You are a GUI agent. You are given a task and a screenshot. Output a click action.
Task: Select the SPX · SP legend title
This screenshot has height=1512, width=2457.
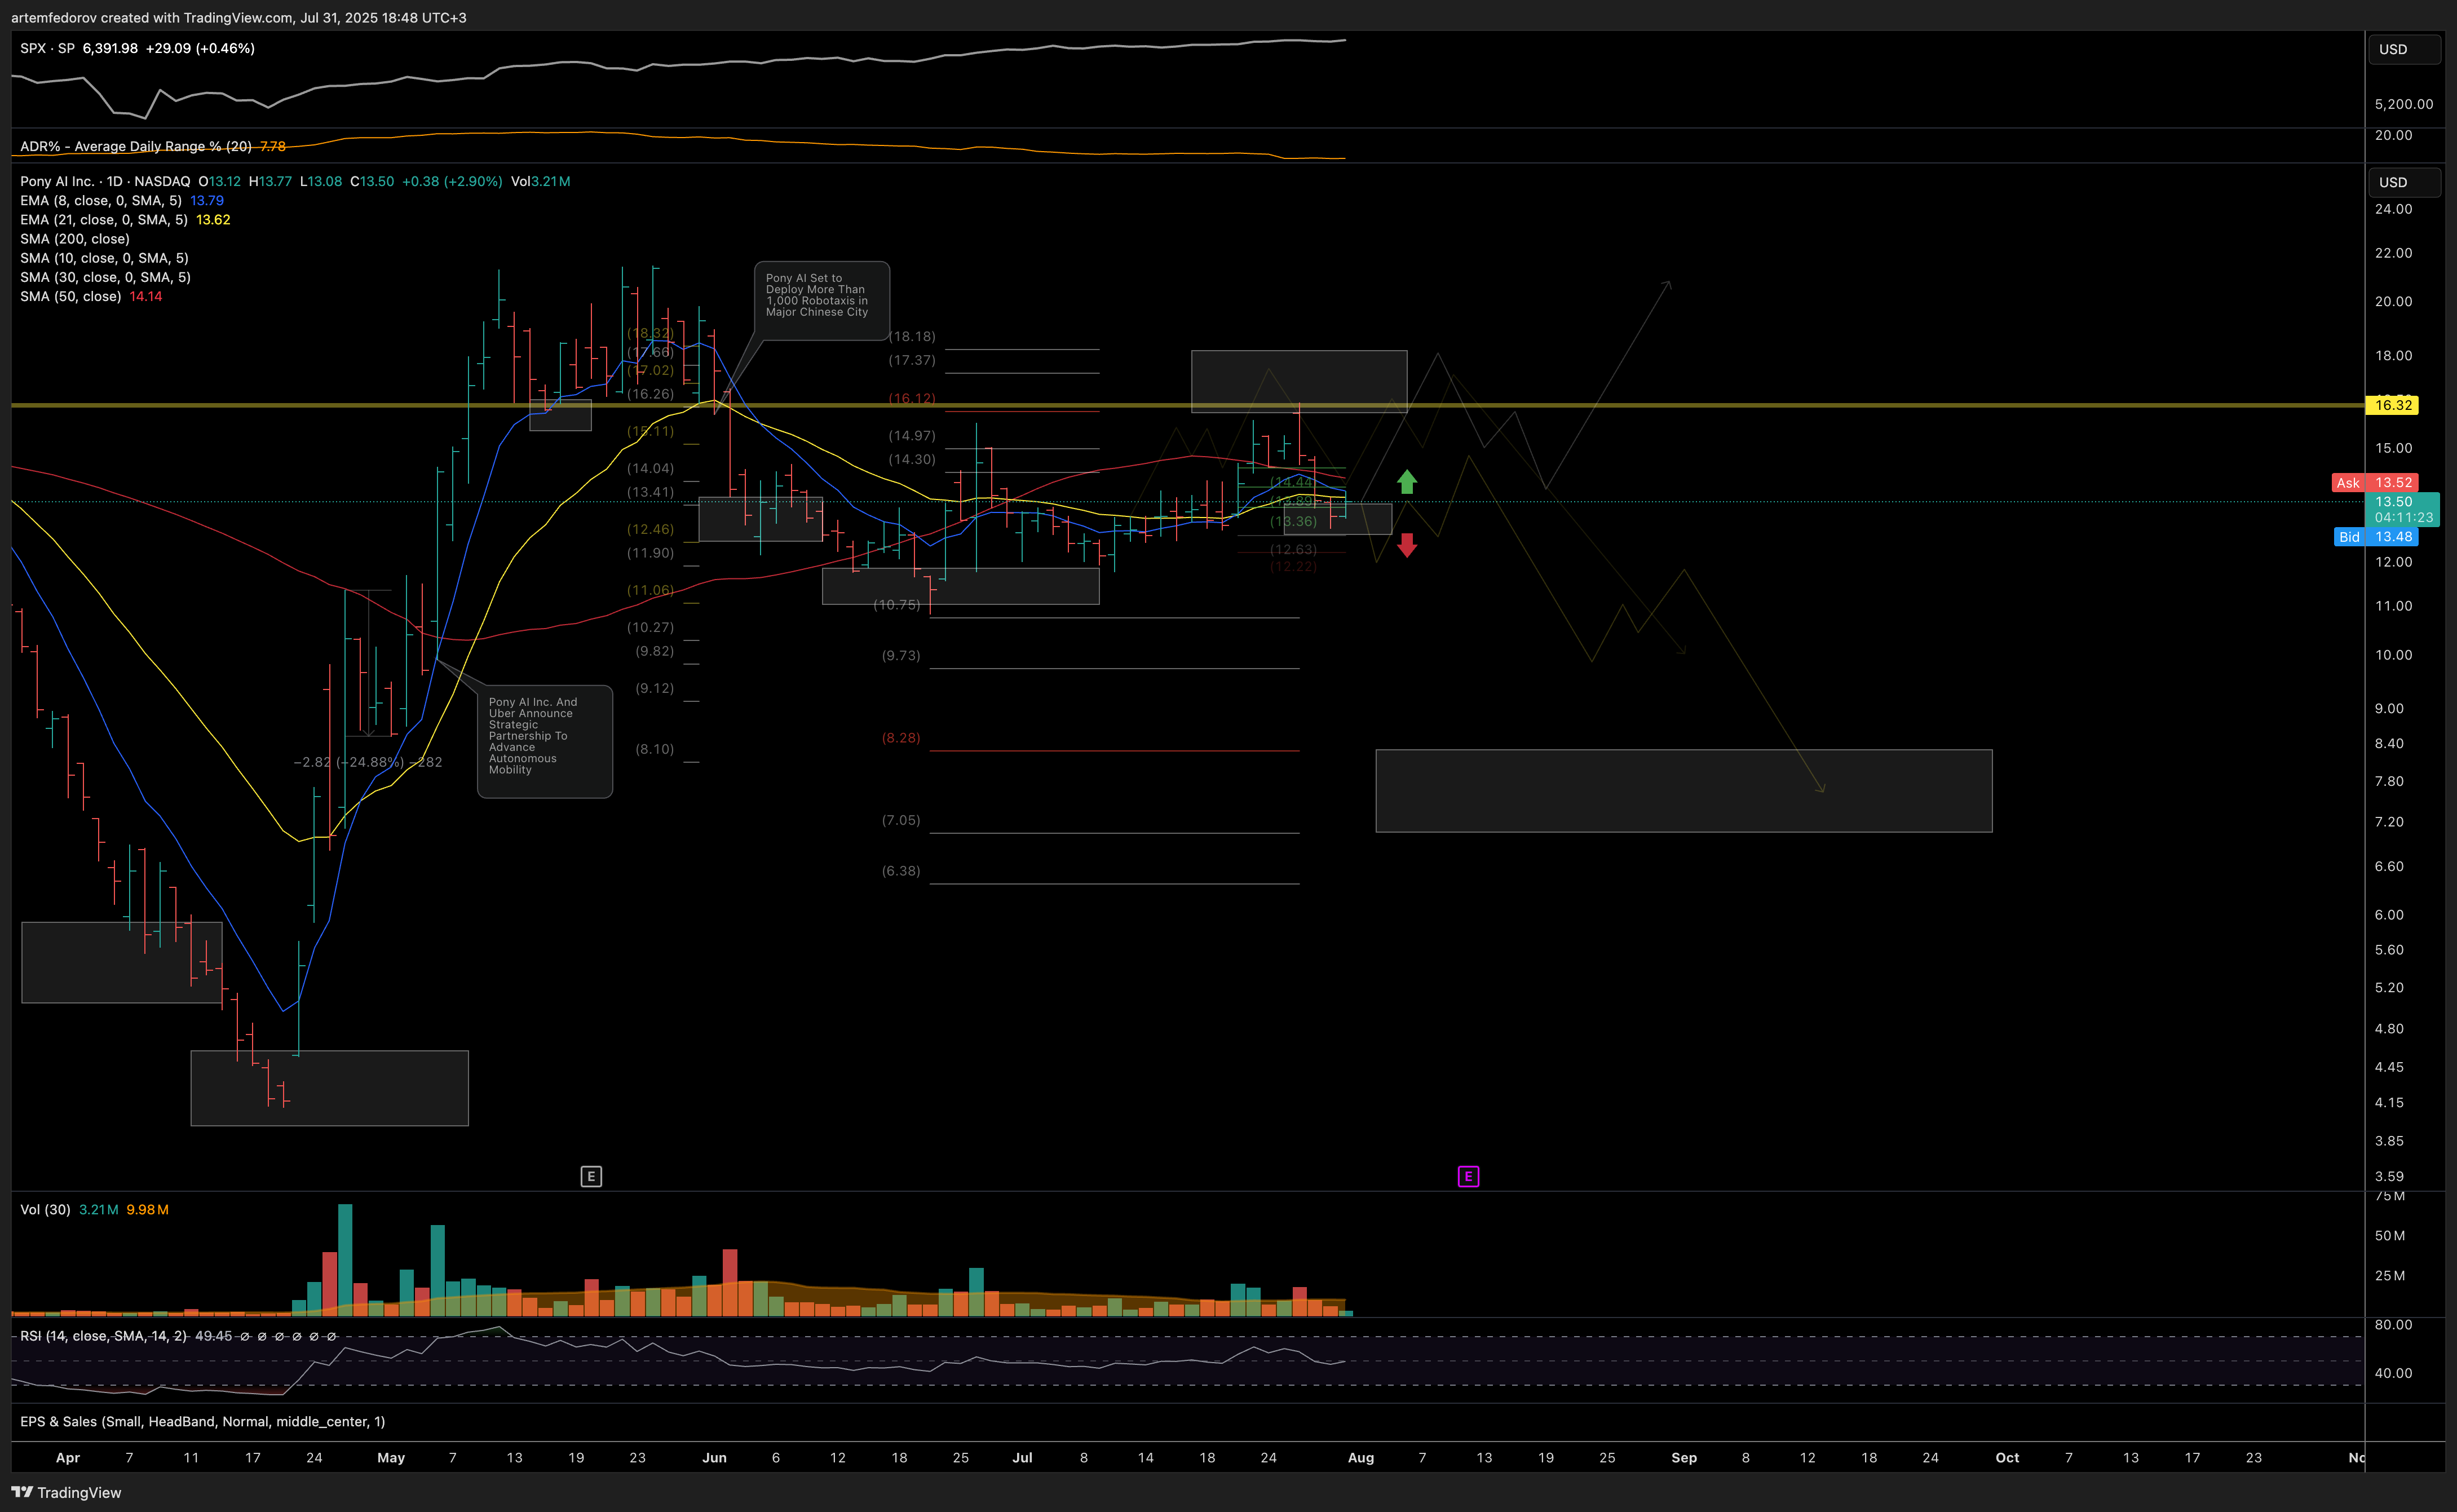pos(47,48)
